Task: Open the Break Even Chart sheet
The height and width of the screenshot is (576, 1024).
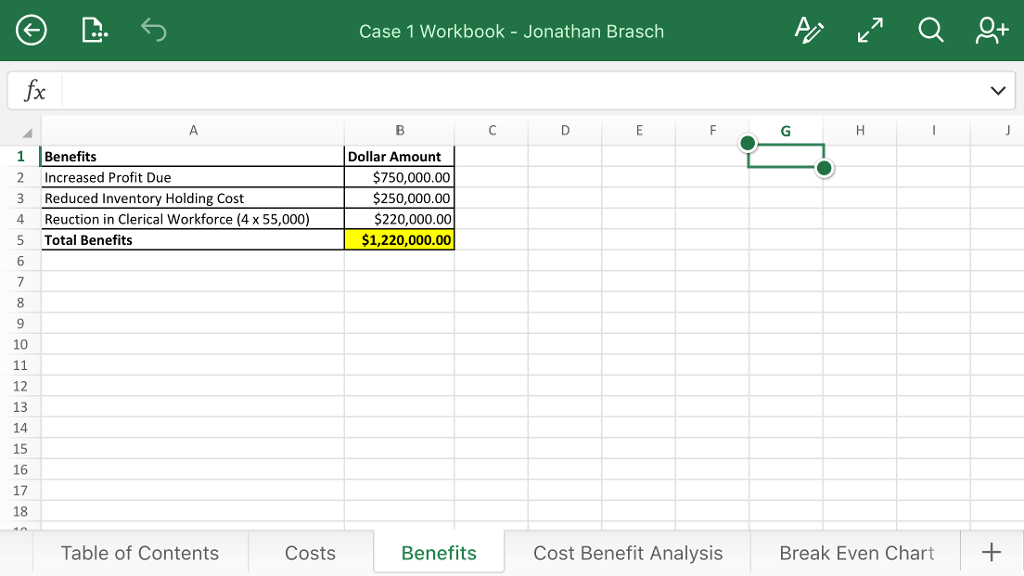Action: pyautogui.click(x=855, y=552)
